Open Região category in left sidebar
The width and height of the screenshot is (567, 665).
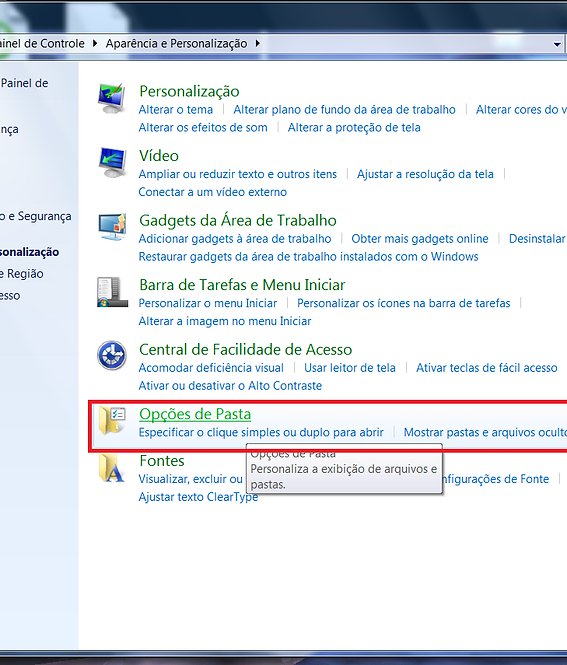22,274
